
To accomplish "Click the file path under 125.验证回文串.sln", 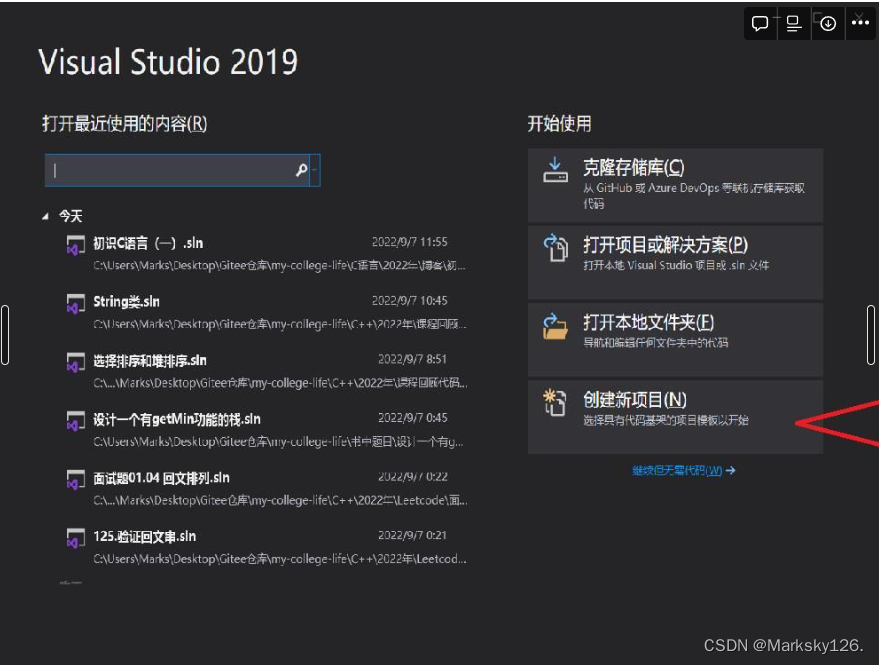I will (x=280, y=559).
